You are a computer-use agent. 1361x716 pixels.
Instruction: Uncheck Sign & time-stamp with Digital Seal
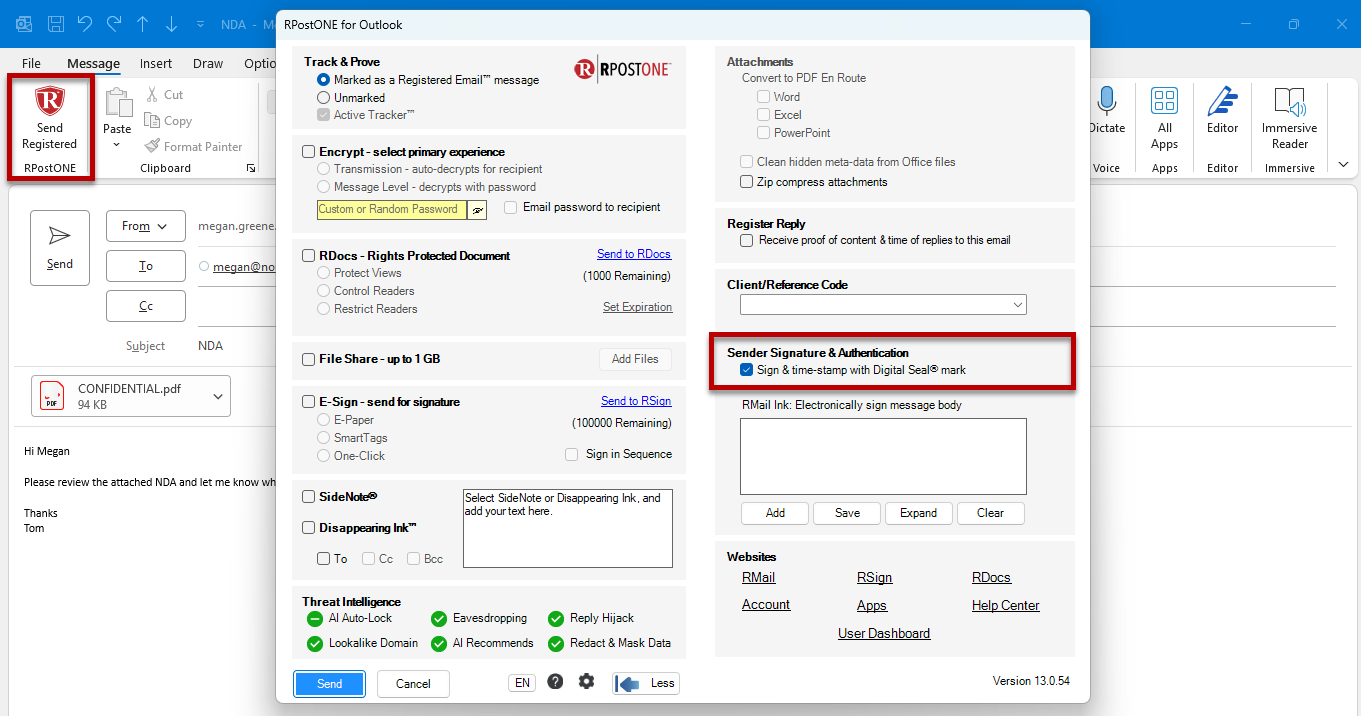click(746, 370)
